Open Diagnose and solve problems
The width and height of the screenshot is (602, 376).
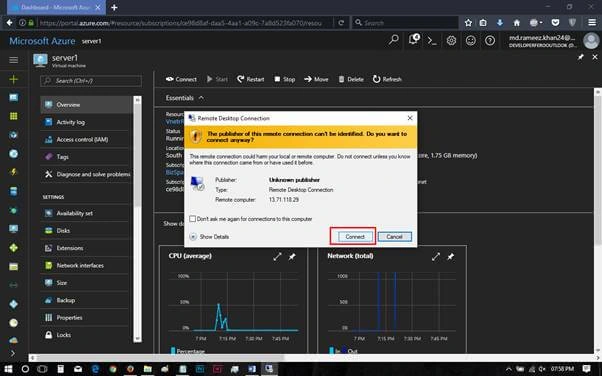(x=86, y=174)
